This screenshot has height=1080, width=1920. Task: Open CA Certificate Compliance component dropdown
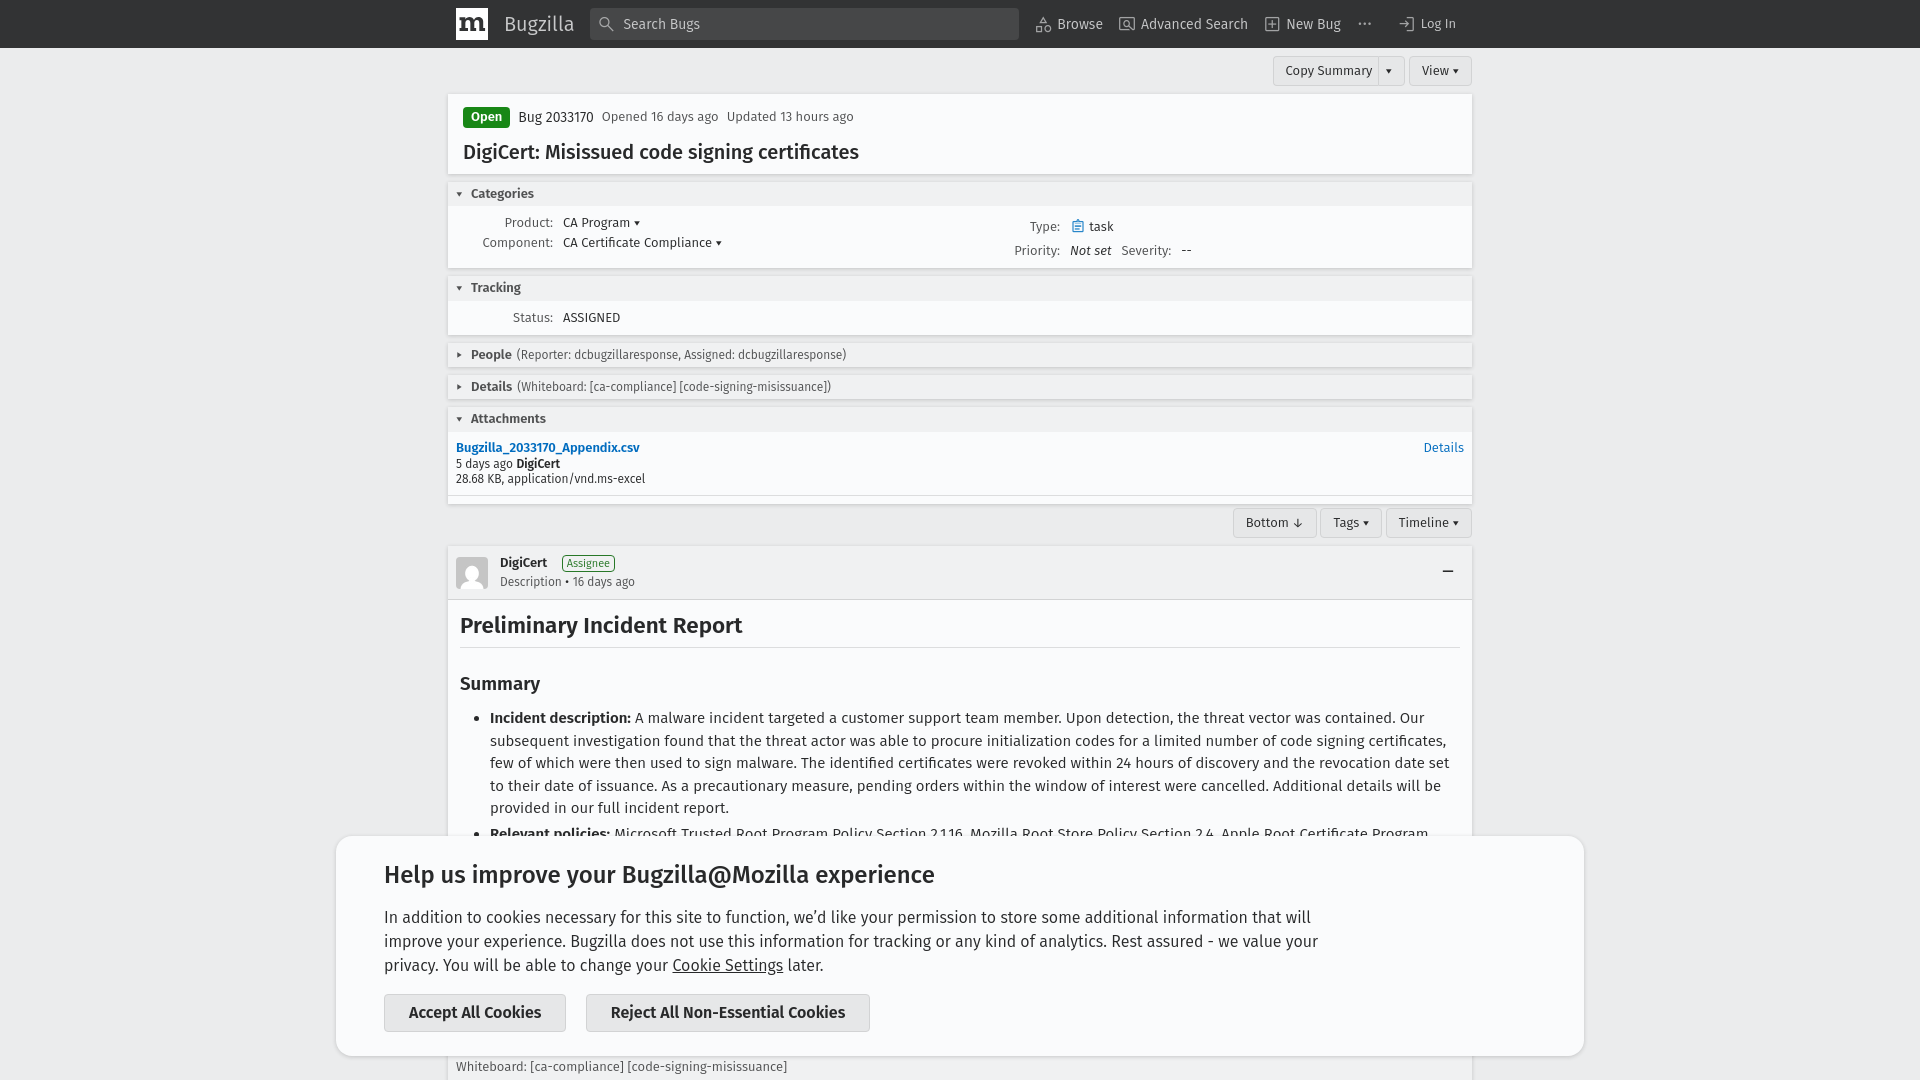tap(642, 243)
